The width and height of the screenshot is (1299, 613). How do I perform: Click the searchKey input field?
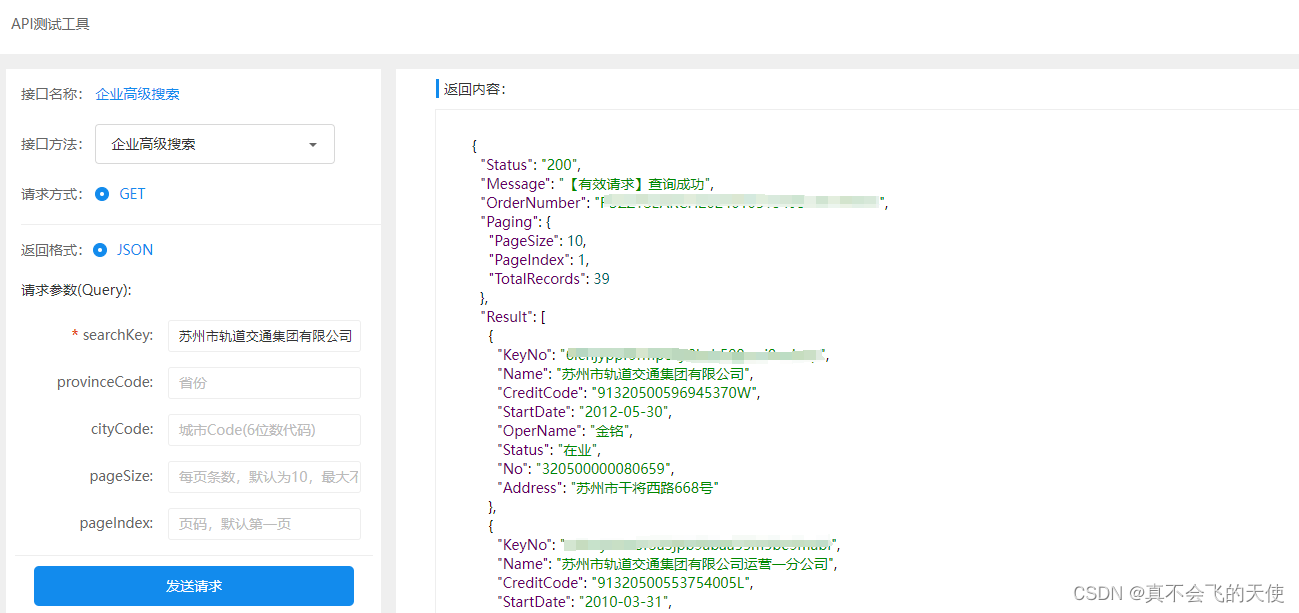264,336
